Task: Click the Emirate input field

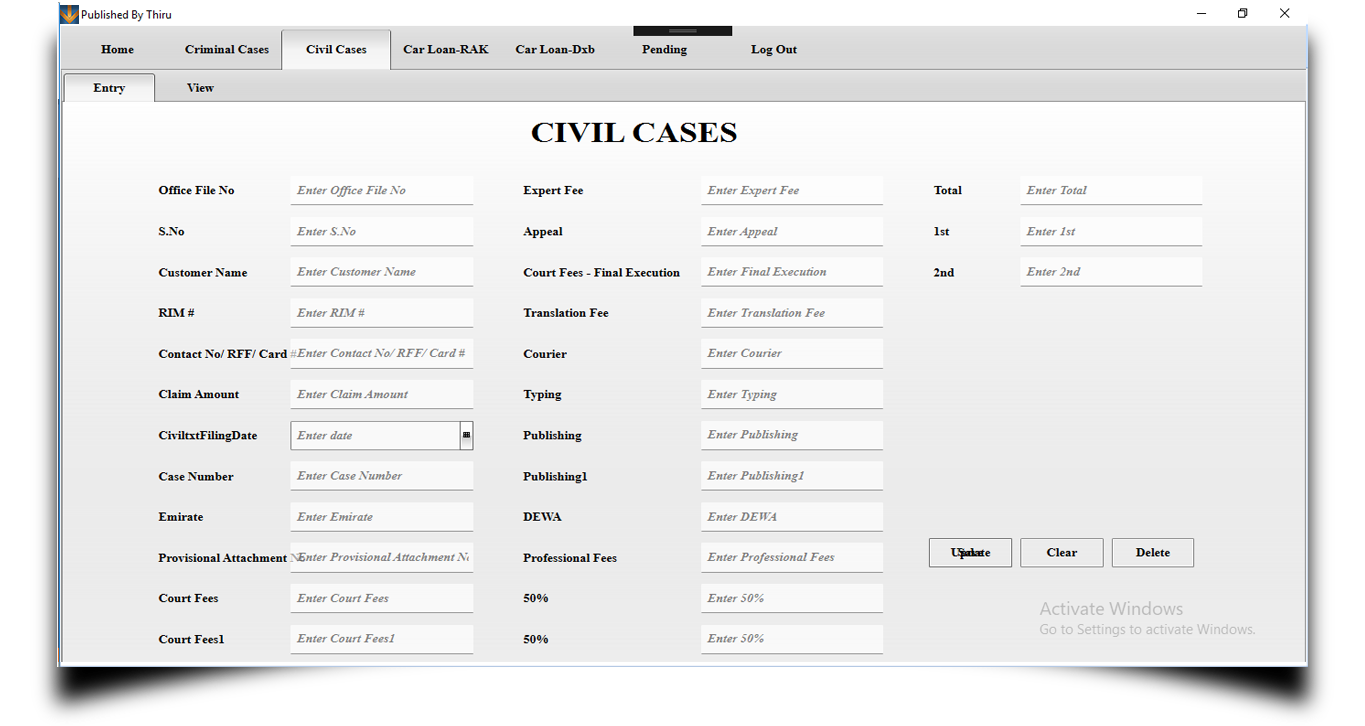Action: click(x=382, y=517)
